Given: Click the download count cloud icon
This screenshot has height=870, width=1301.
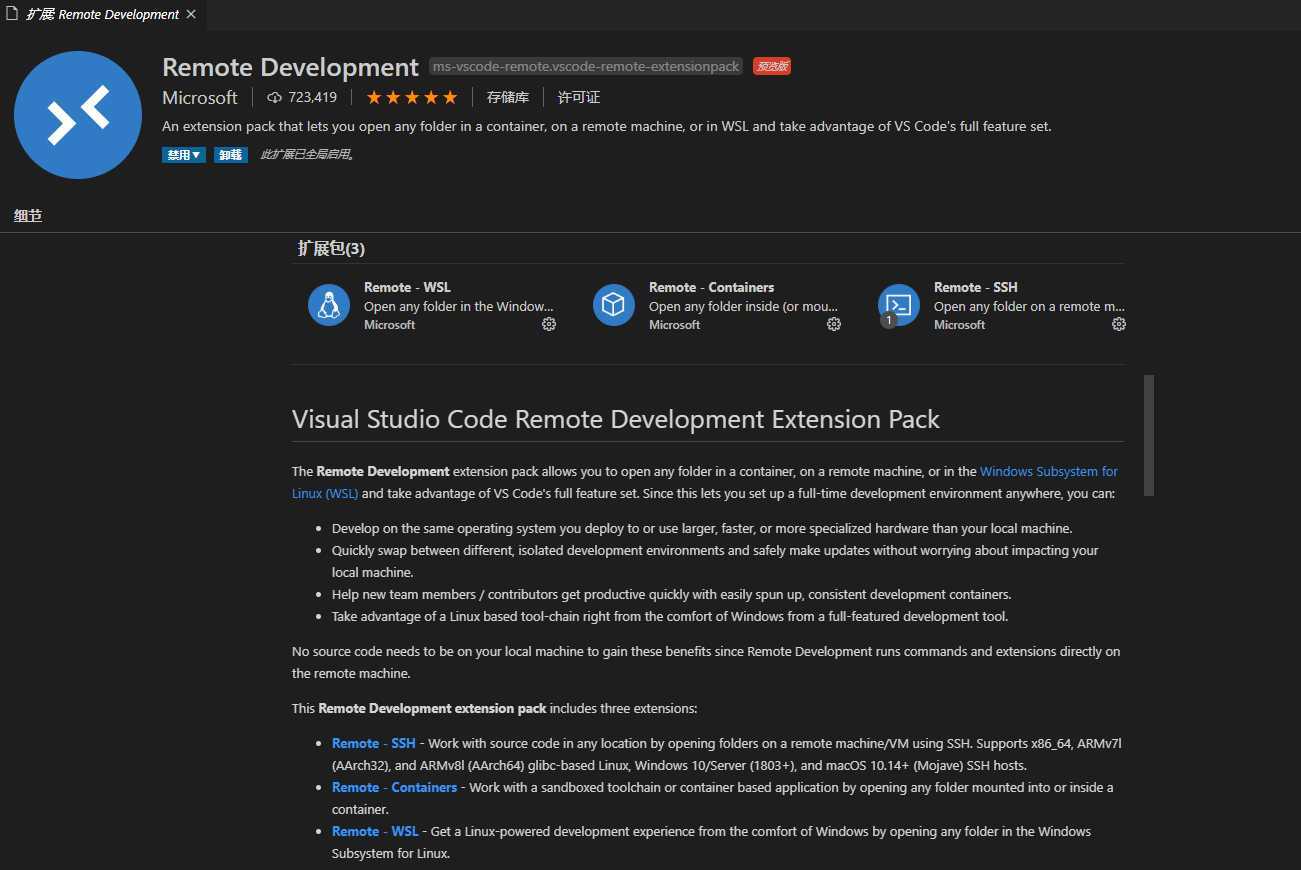Looking at the screenshot, I should 275,97.
